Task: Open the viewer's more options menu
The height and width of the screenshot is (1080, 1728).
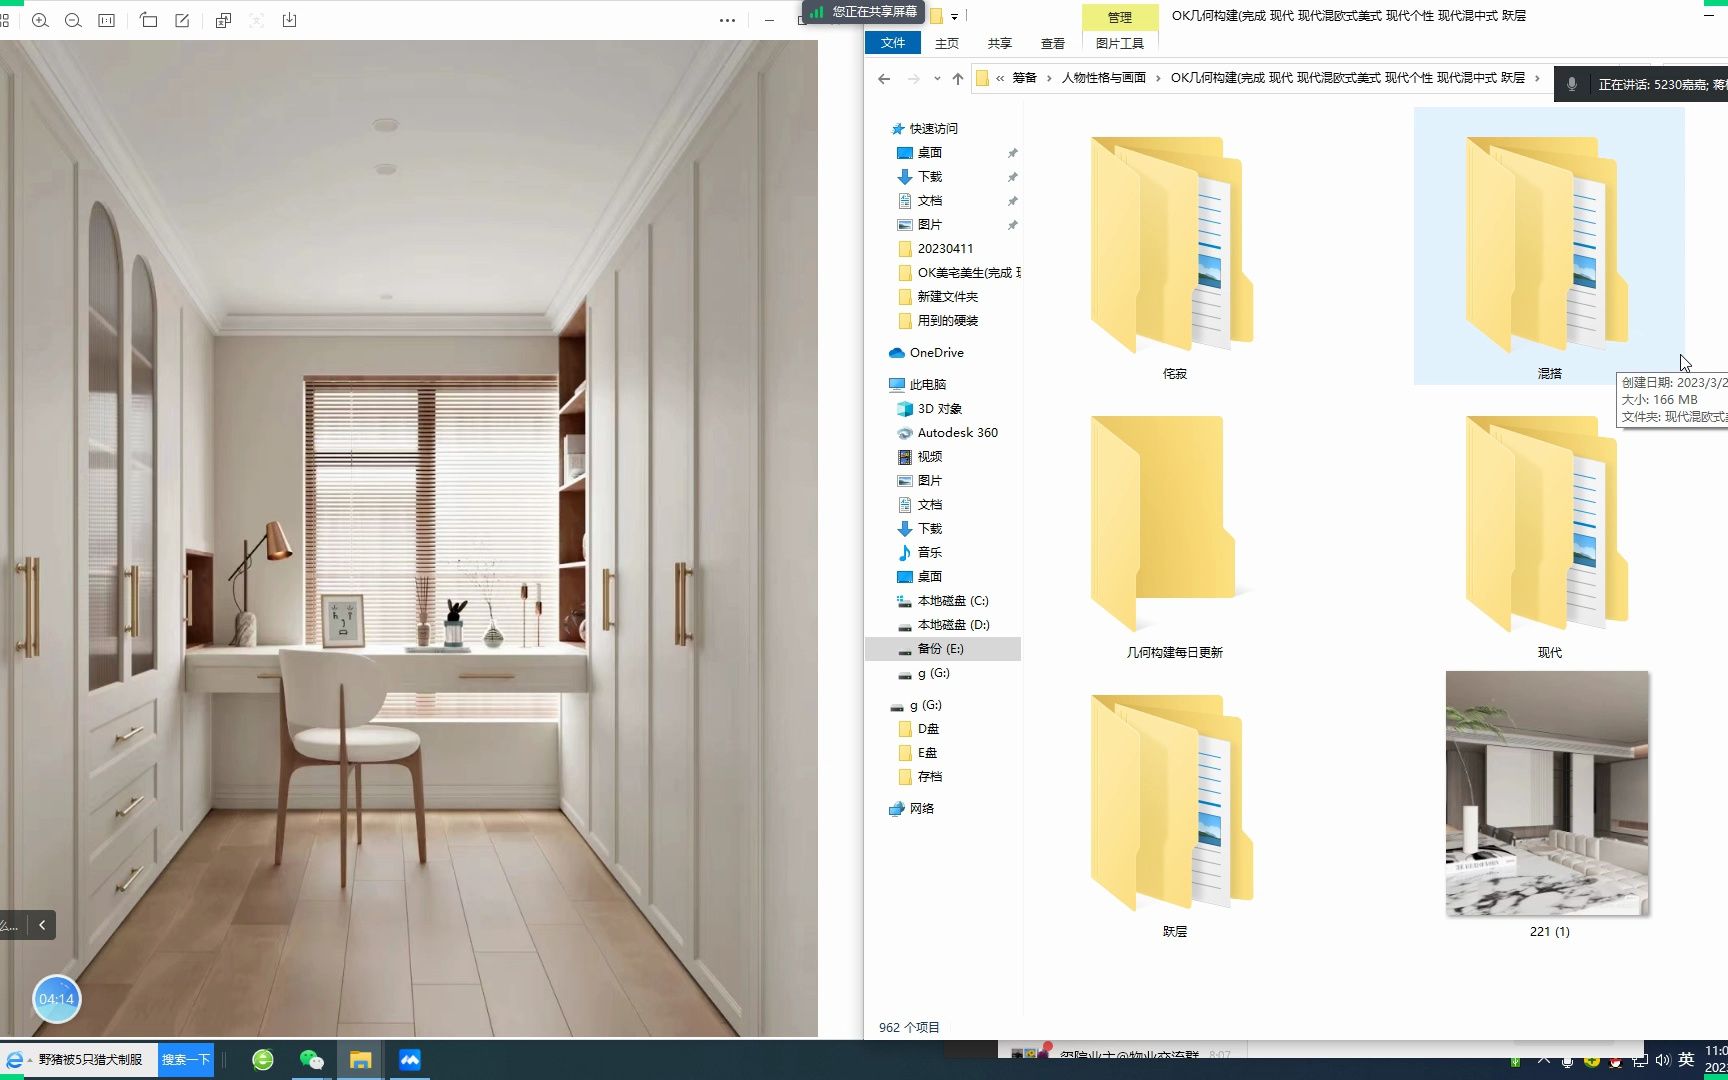Action: 727,20
